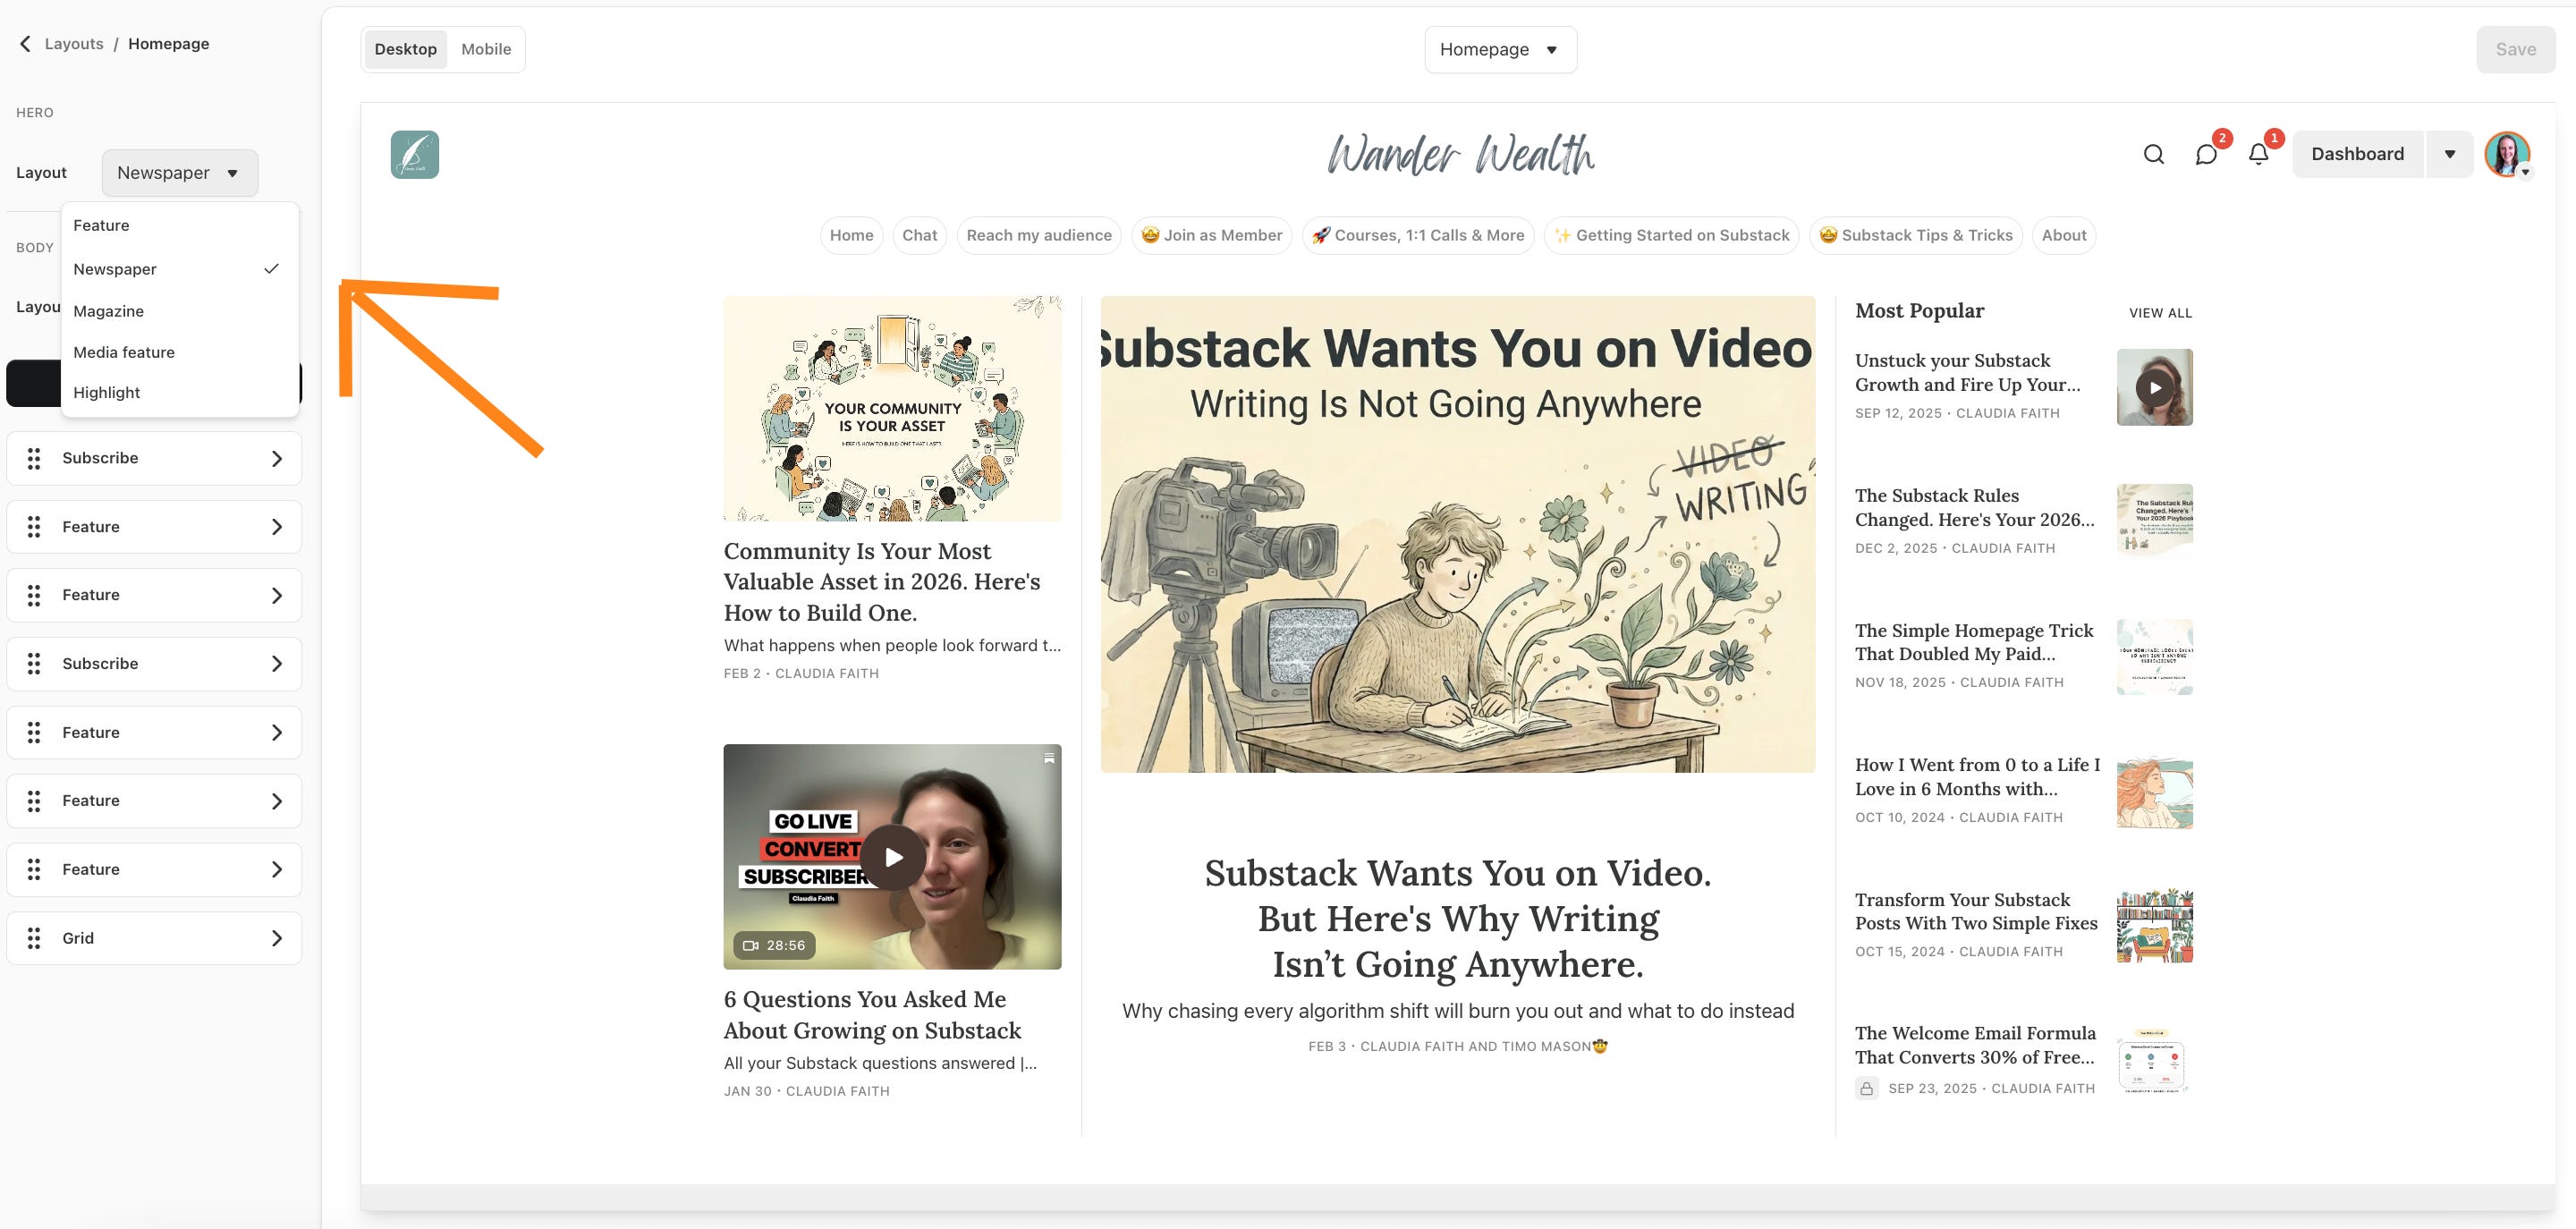Choose the checked Newspaper layout option

(x=180, y=269)
